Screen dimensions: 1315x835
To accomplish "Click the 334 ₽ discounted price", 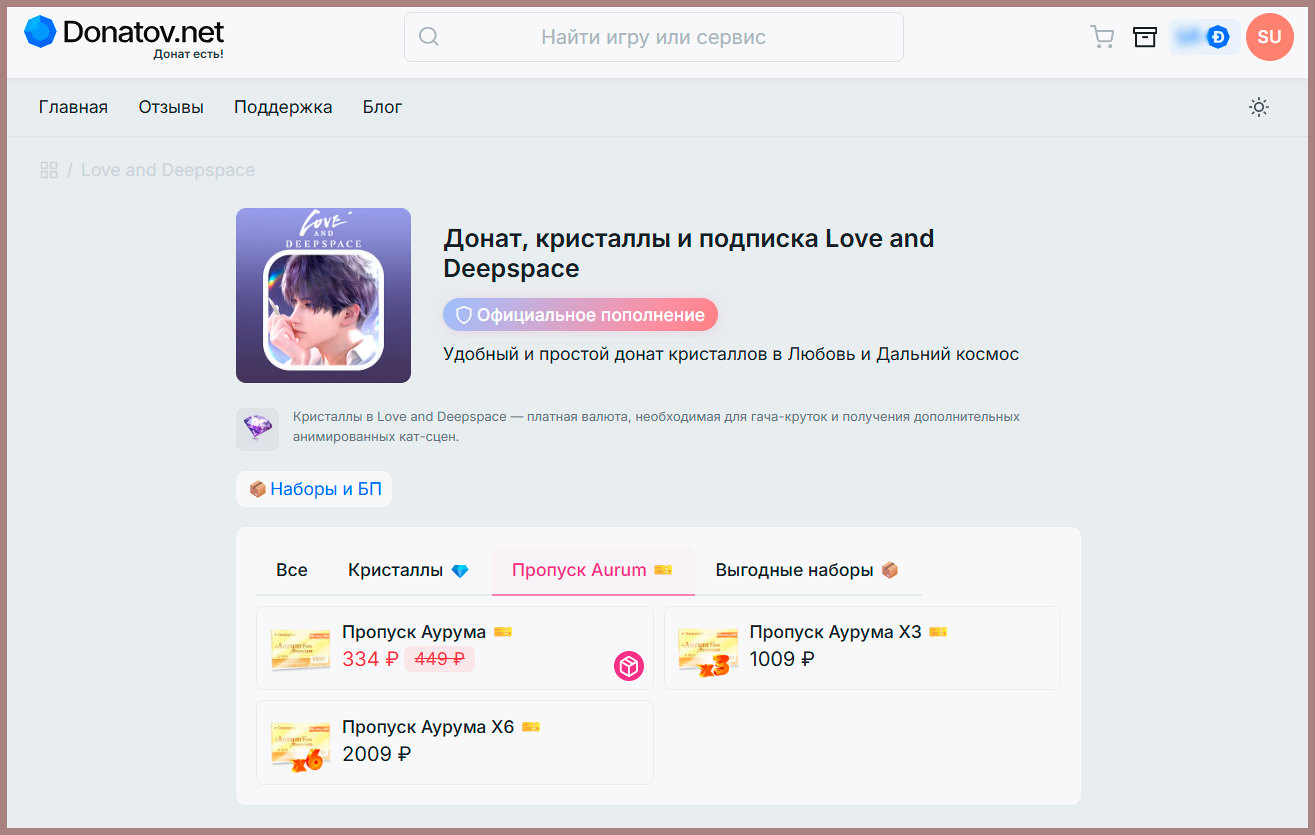I will pyautogui.click(x=370, y=659).
